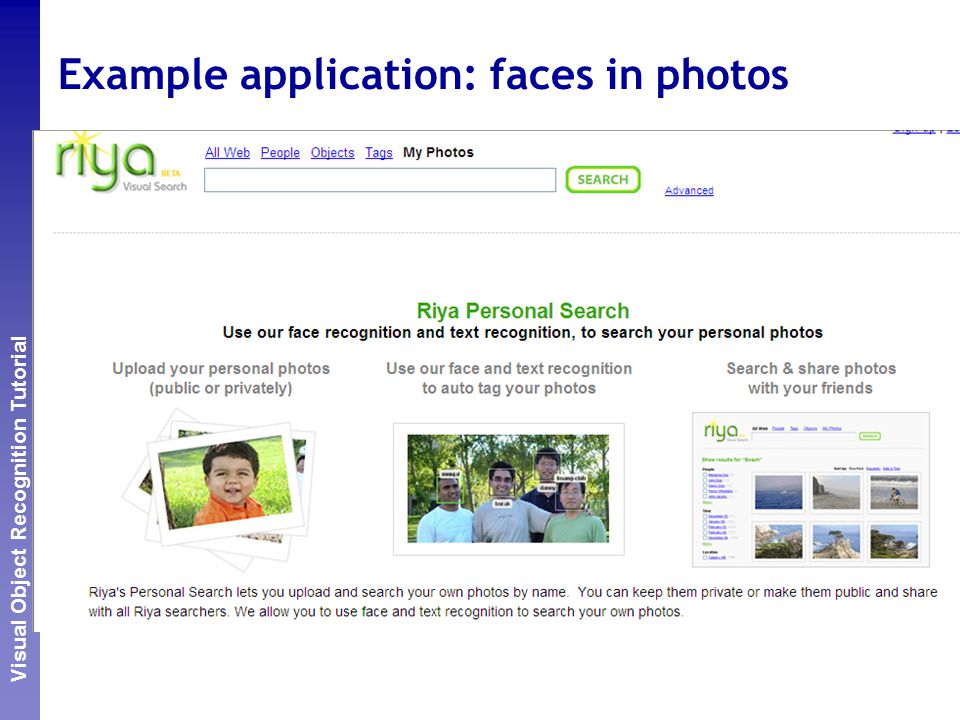The height and width of the screenshot is (720, 960).
Task: Go to the Tags tab
Action: 378,152
